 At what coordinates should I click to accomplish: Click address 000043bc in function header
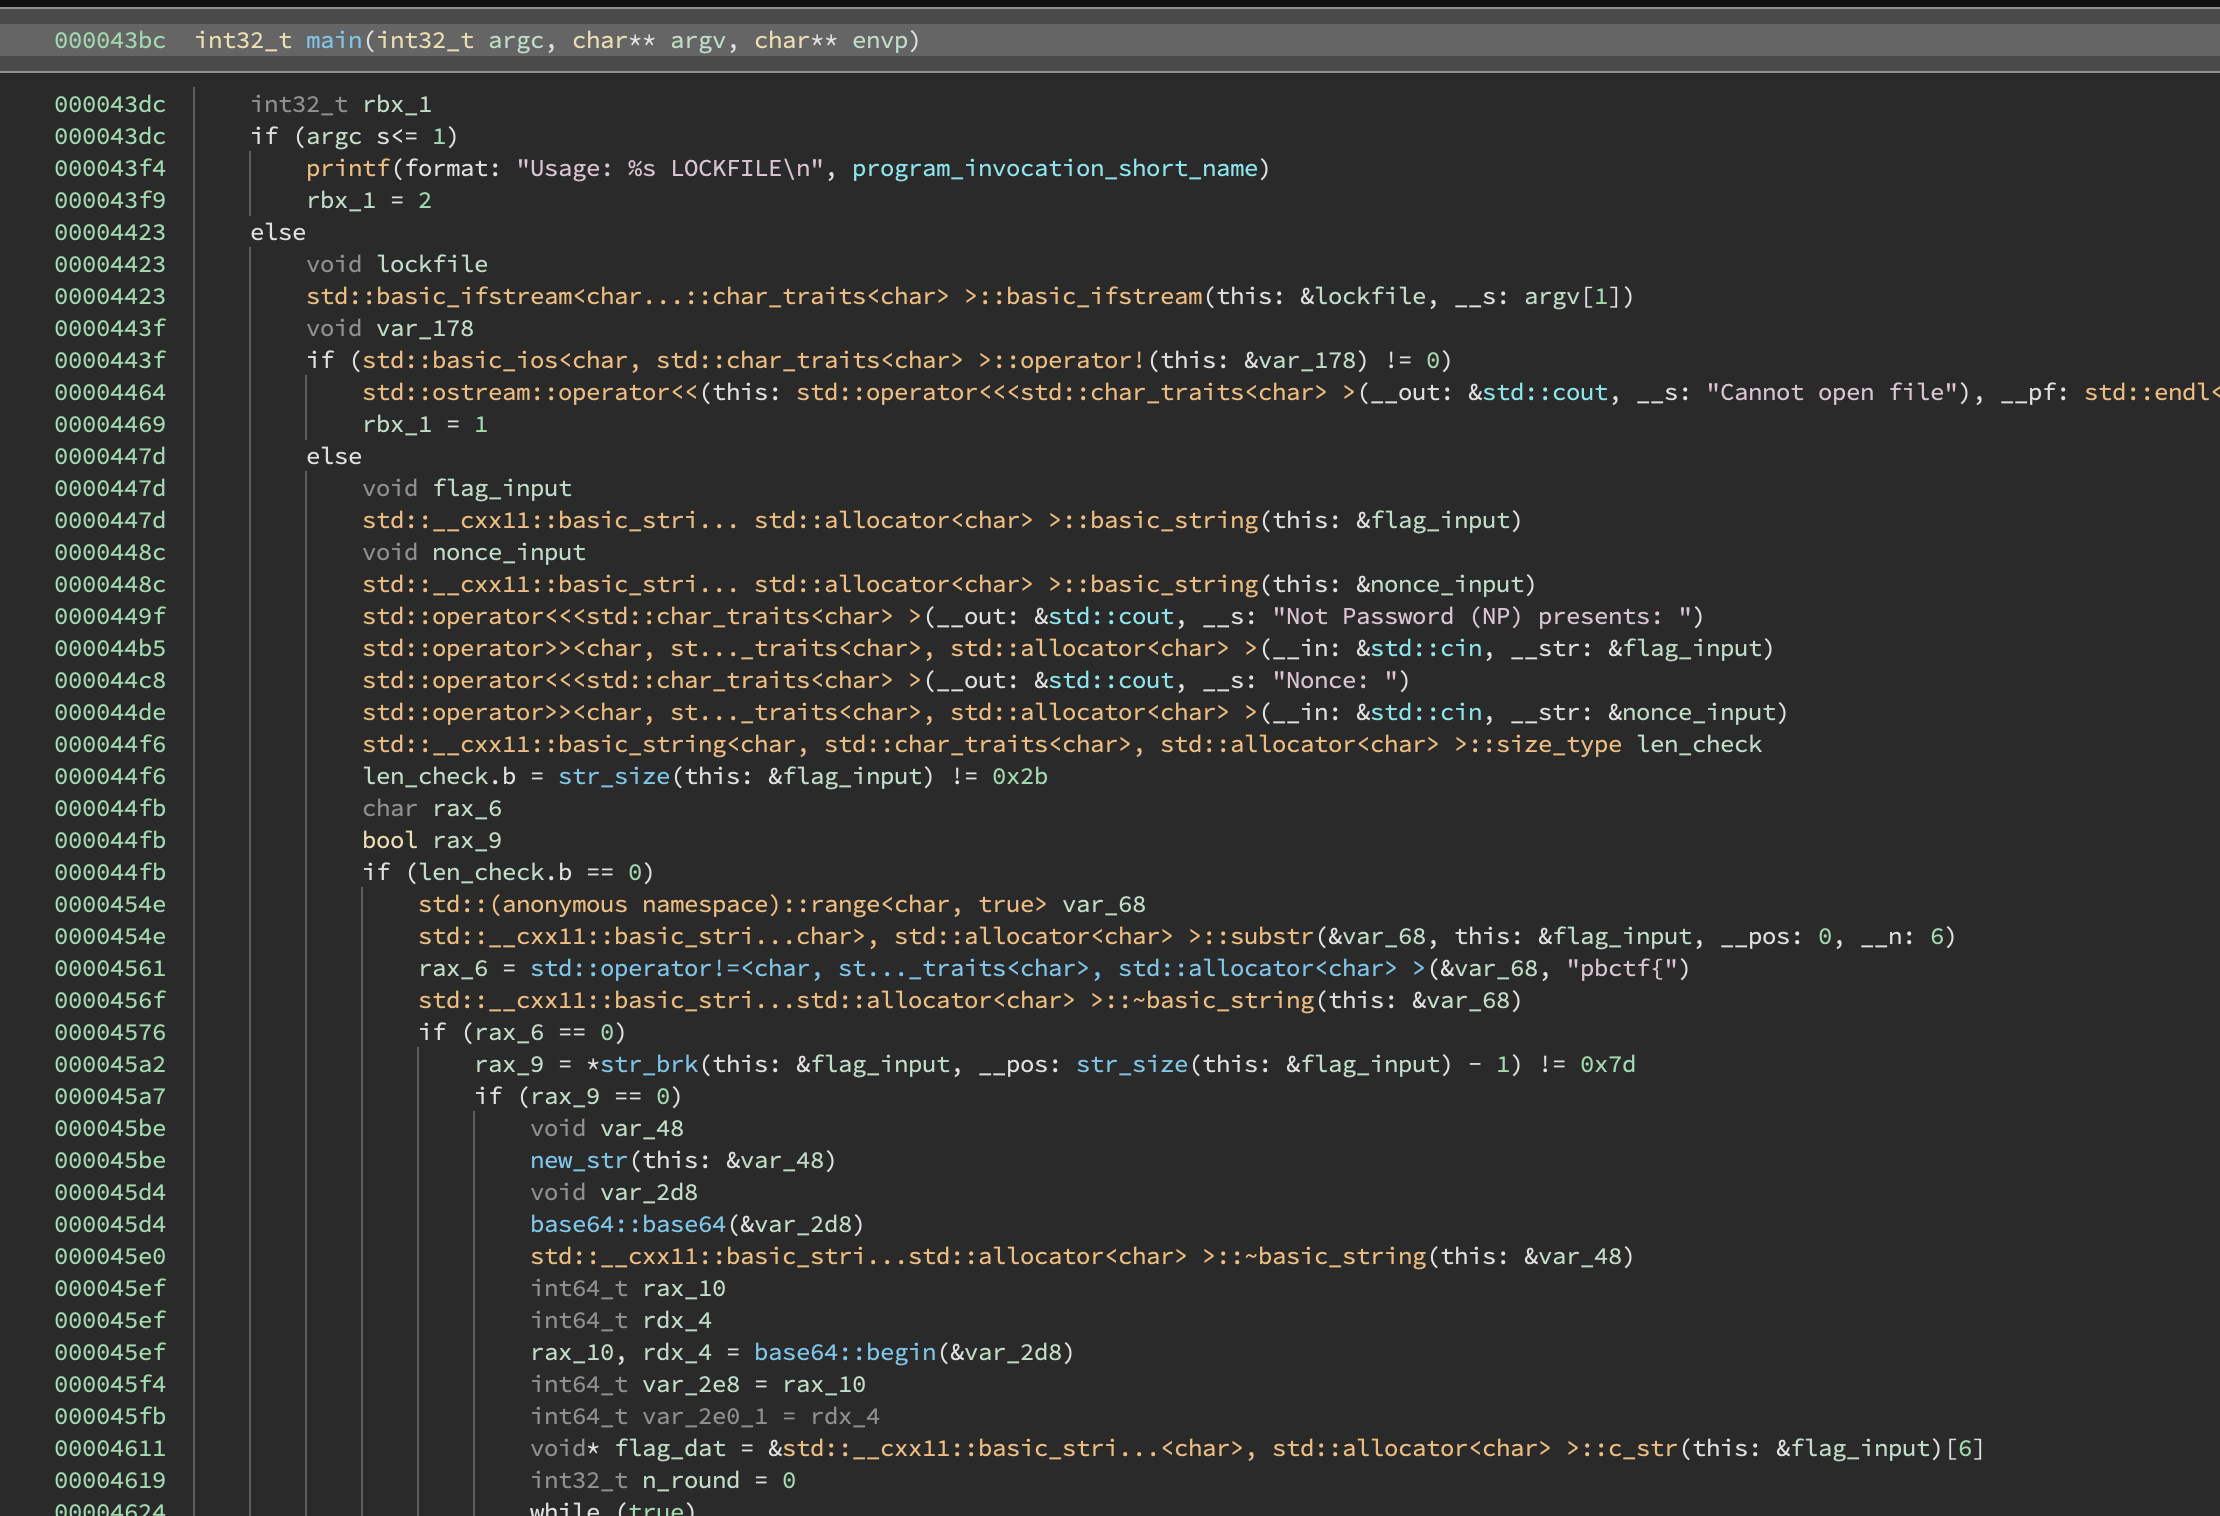110,40
